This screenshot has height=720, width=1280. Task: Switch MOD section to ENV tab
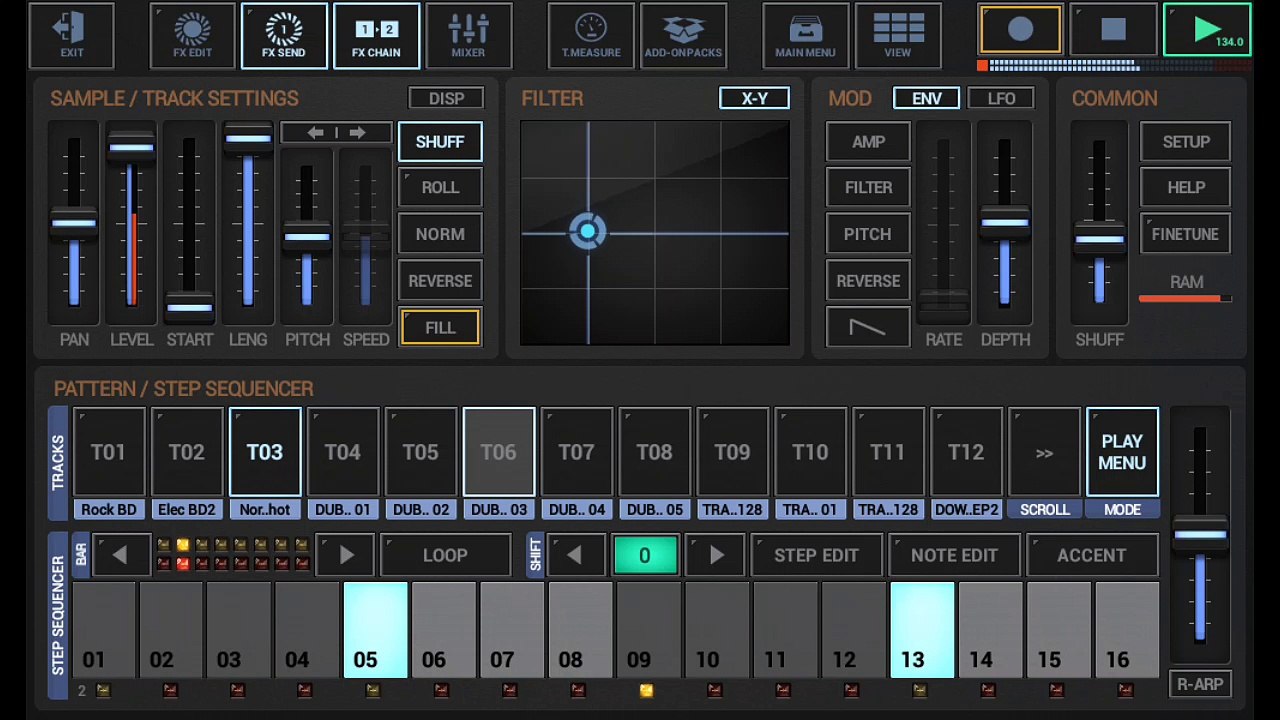tap(926, 98)
